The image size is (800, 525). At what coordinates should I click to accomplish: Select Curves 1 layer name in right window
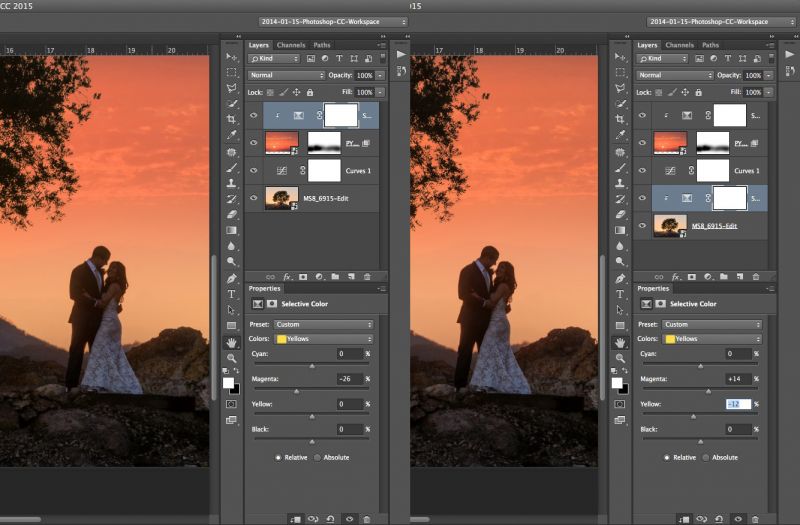pos(746,171)
